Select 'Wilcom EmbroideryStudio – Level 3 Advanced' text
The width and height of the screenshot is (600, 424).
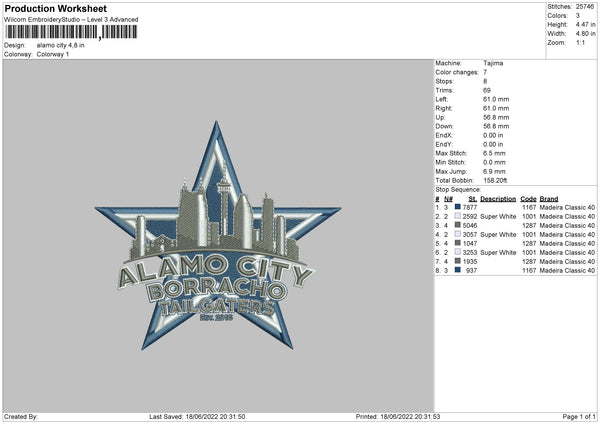[71, 20]
